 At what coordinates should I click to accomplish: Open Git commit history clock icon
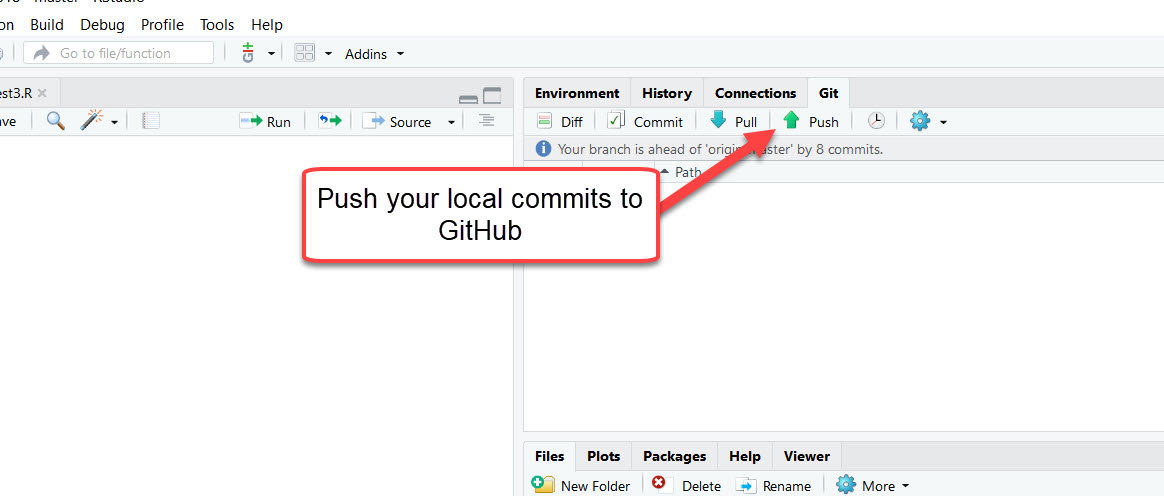point(876,121)
